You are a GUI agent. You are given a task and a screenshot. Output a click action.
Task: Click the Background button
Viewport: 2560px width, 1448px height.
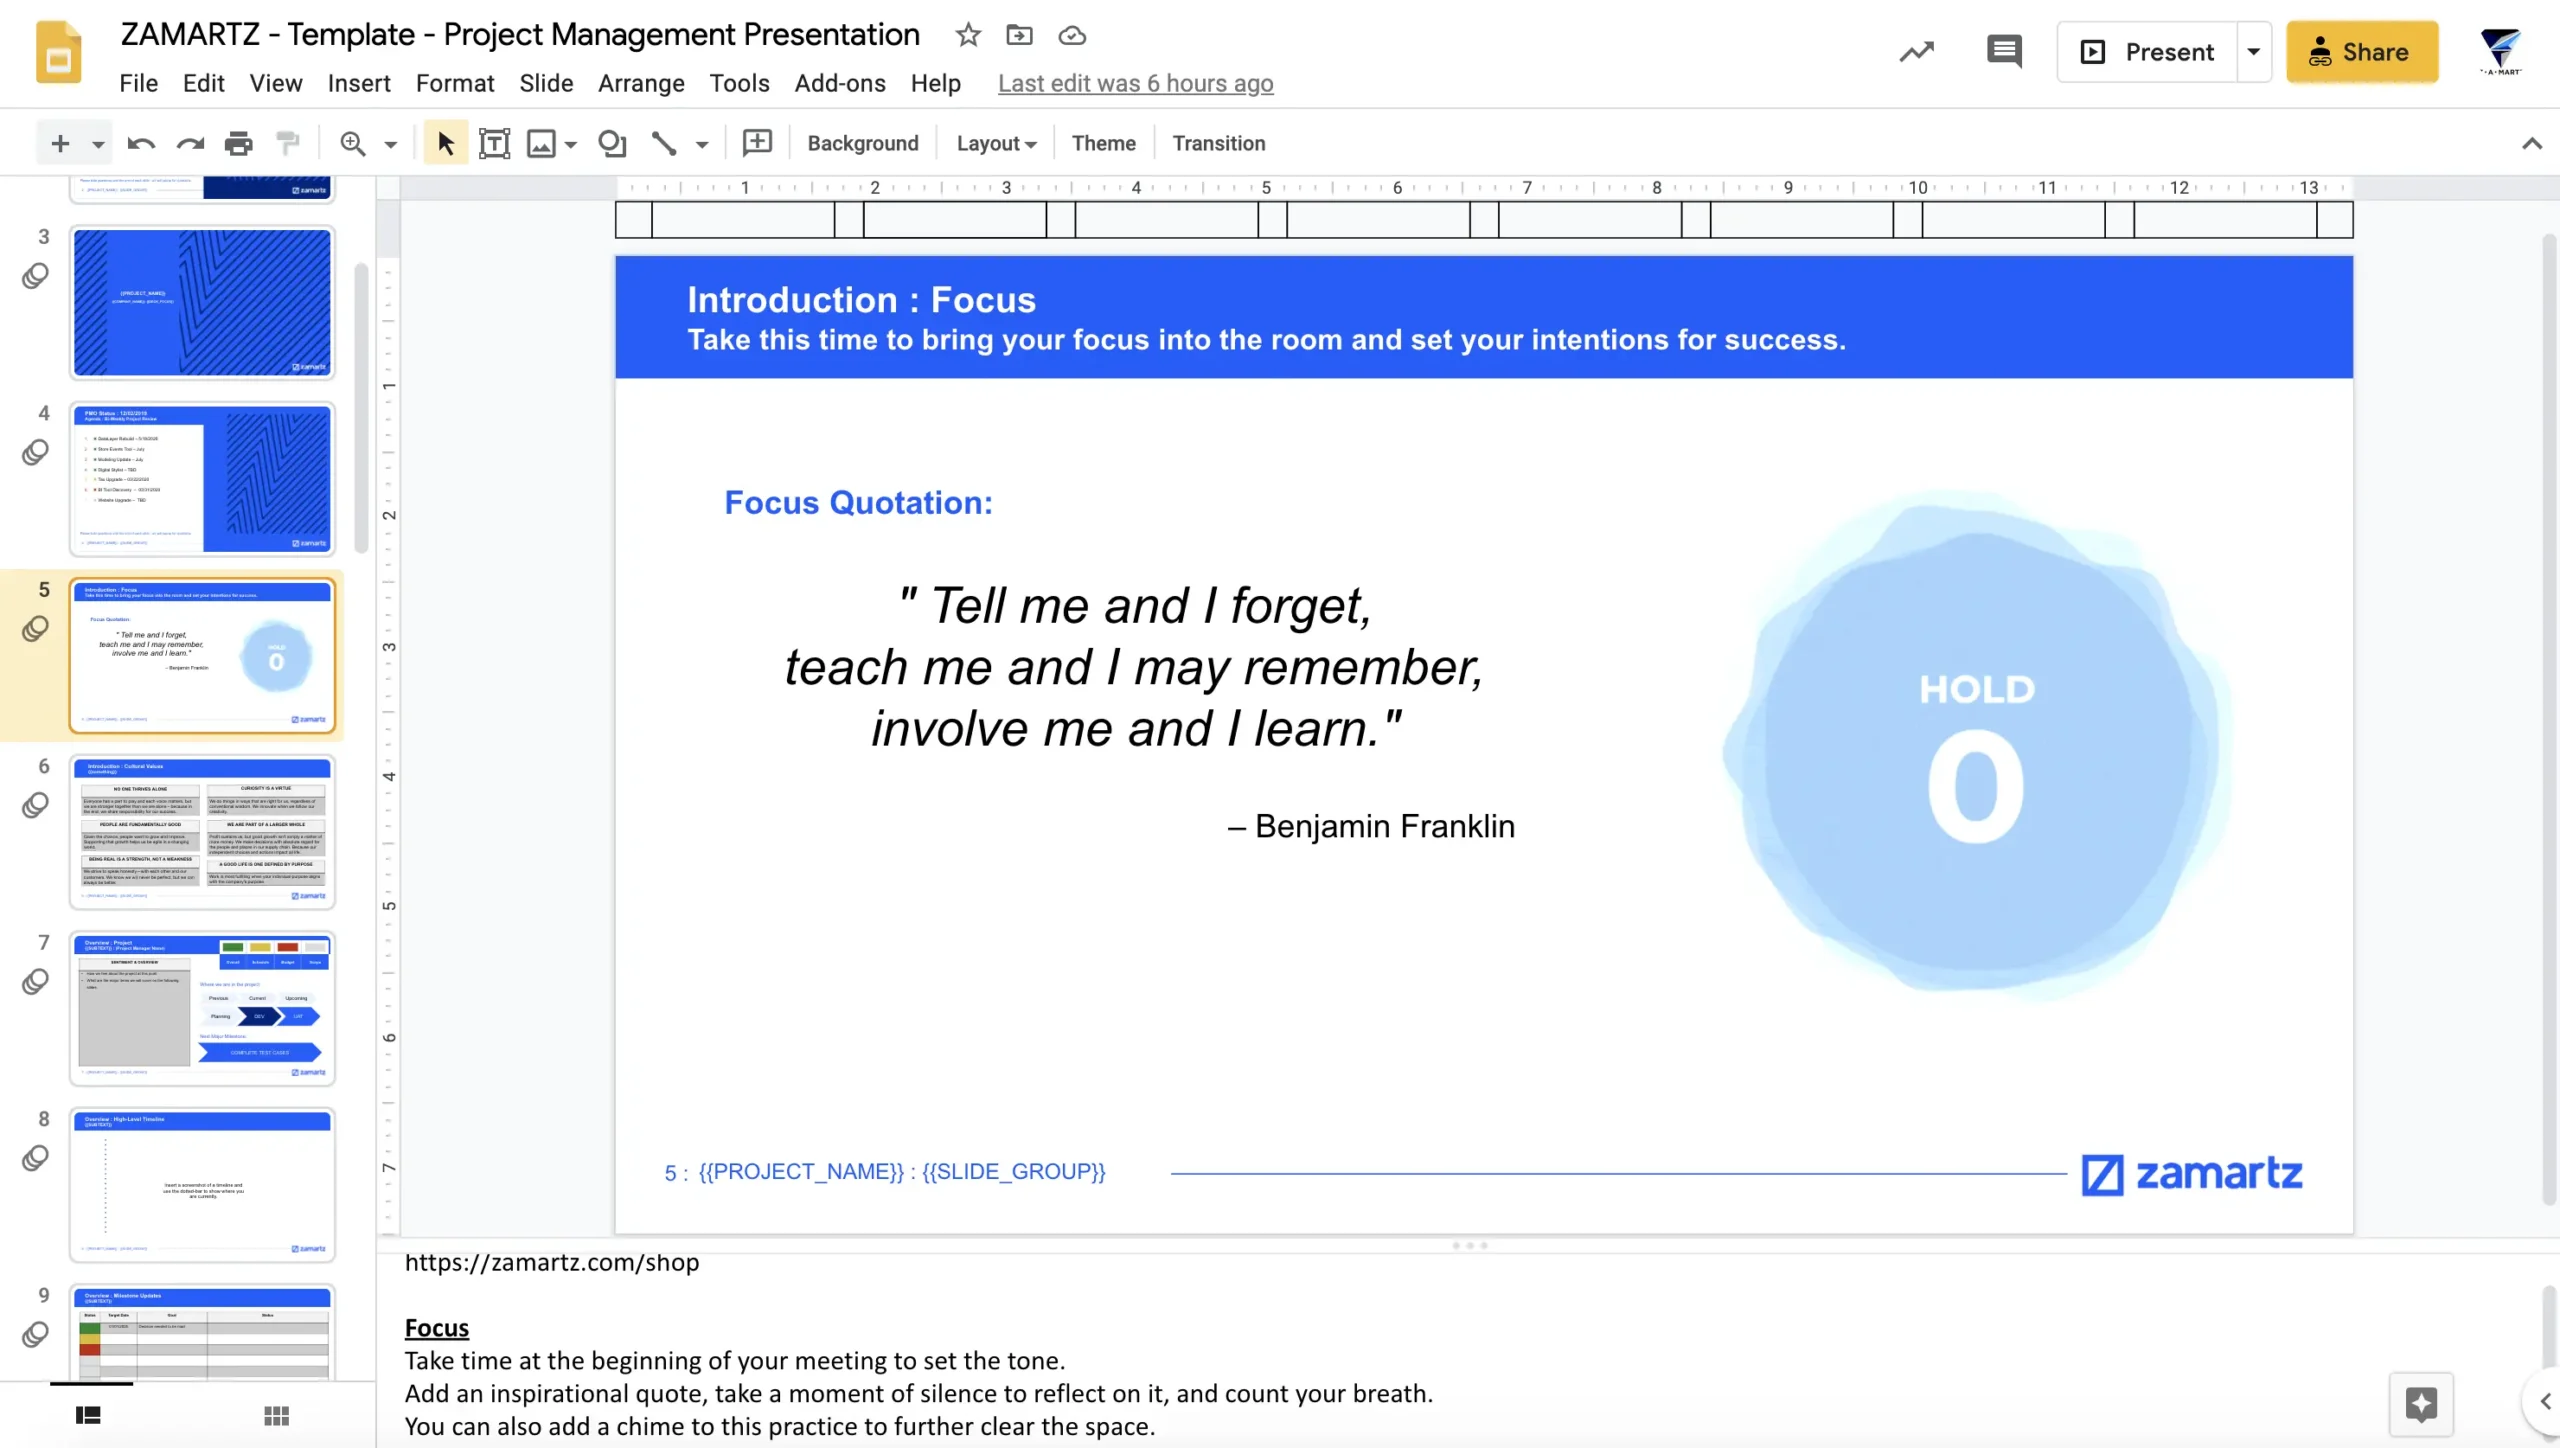point(862,144)
